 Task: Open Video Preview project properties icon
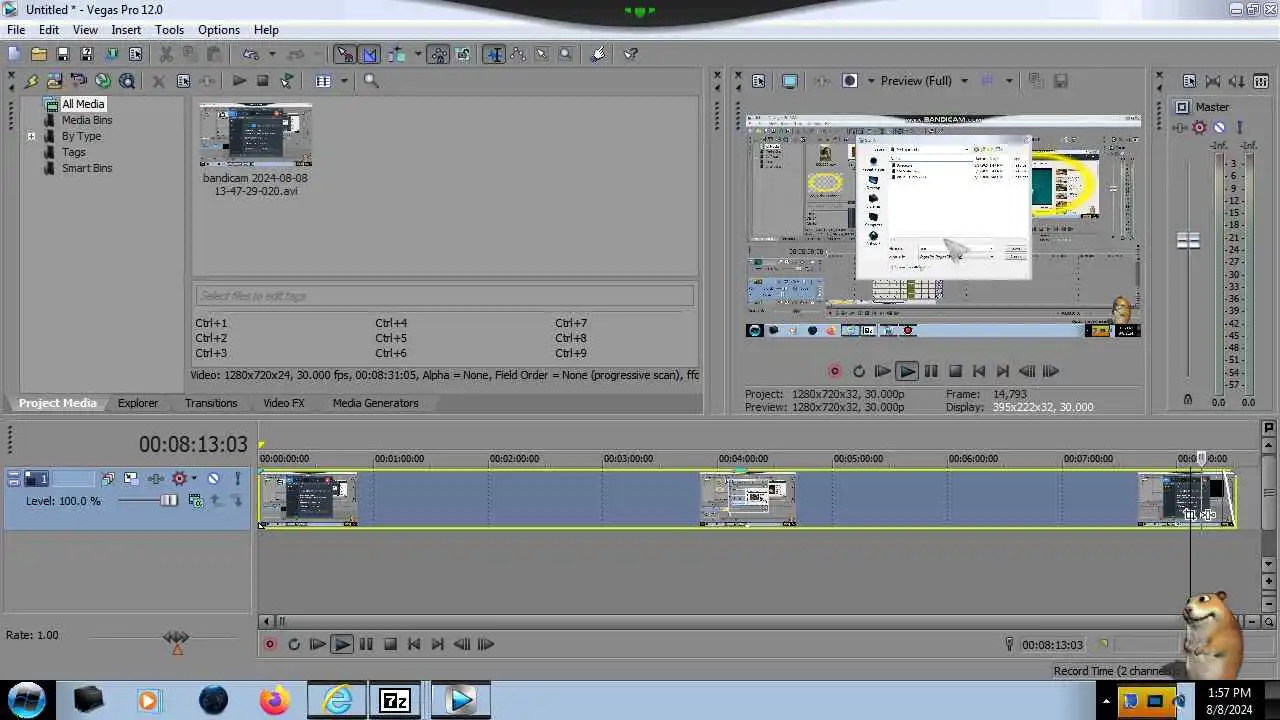pyautogui.click(x=758, y=81)
